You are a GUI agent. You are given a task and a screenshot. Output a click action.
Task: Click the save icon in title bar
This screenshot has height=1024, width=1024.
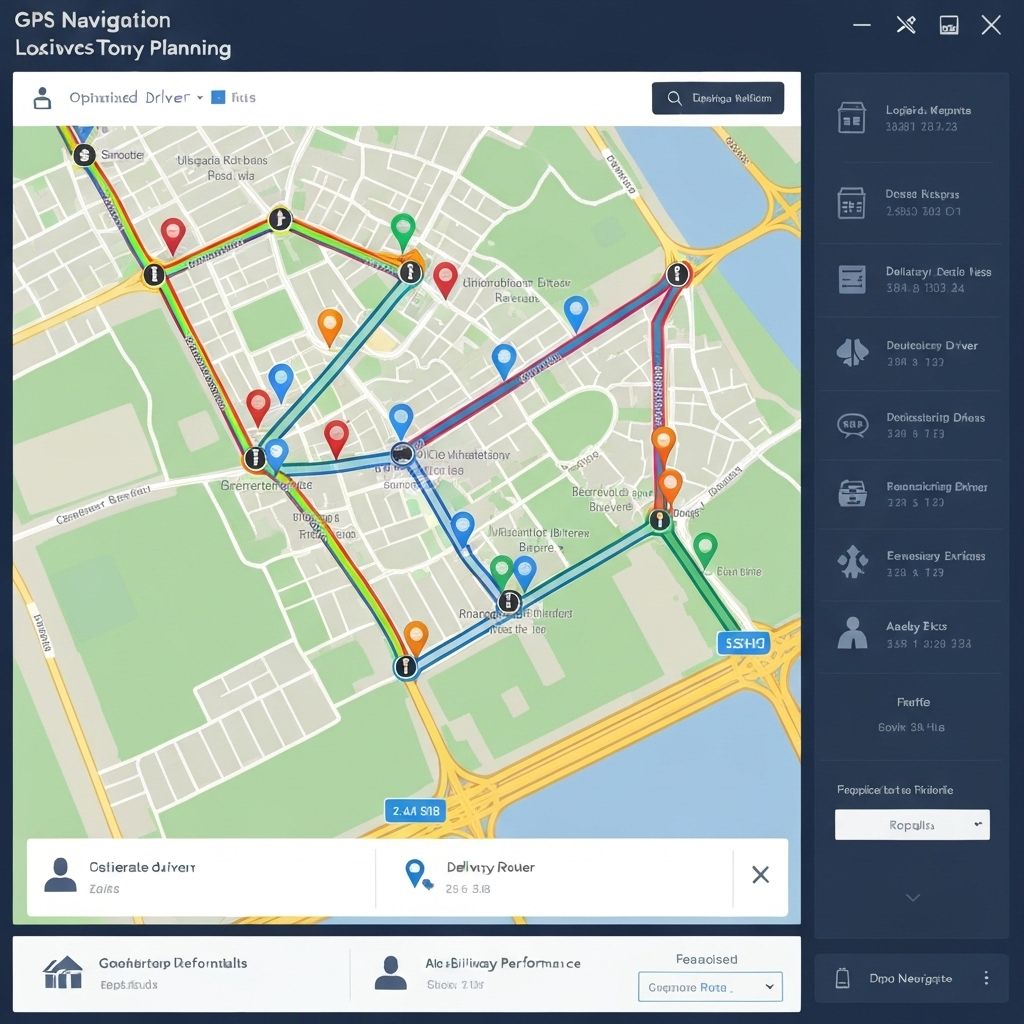(948, 25)
